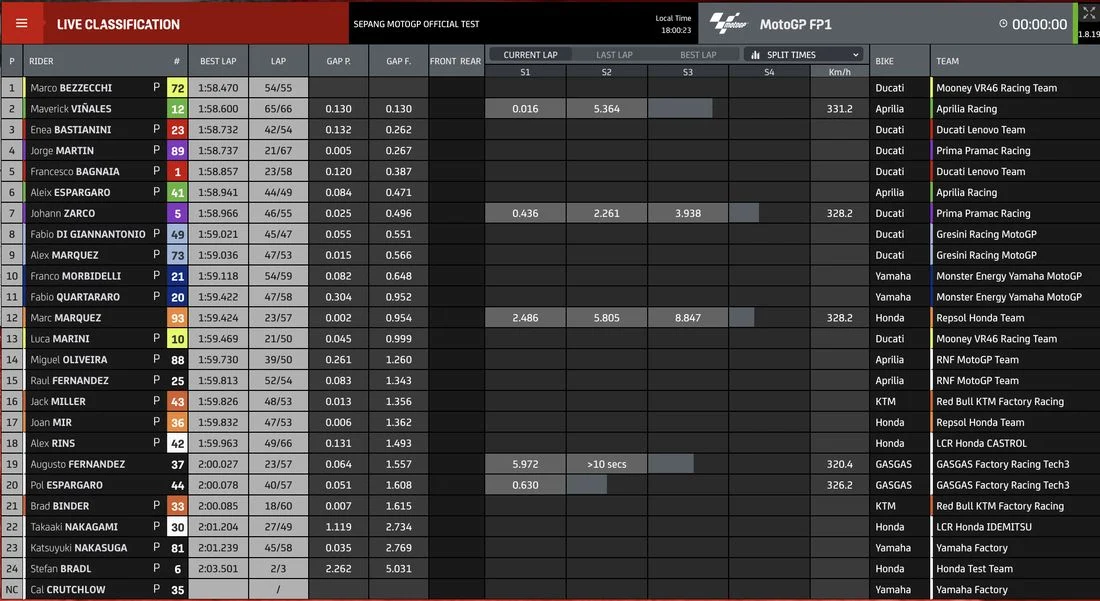The image size is (1100, 601).
Task: Click Marc Marquez S3 split 8.847
Action: click(x=688, y=318)
